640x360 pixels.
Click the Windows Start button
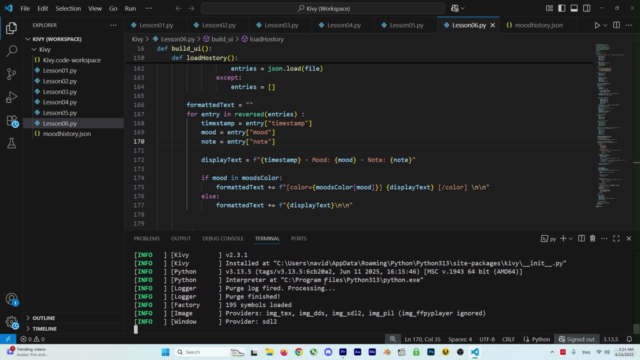(x=165, y=352)
